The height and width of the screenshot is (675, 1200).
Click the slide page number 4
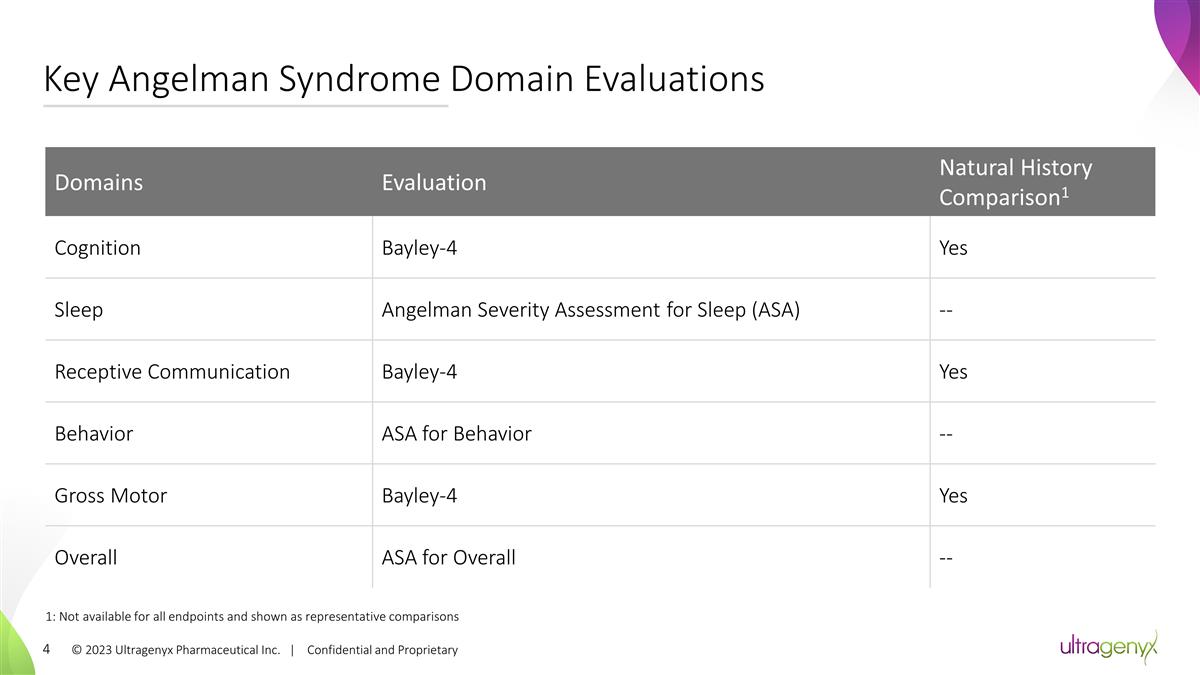47,649
